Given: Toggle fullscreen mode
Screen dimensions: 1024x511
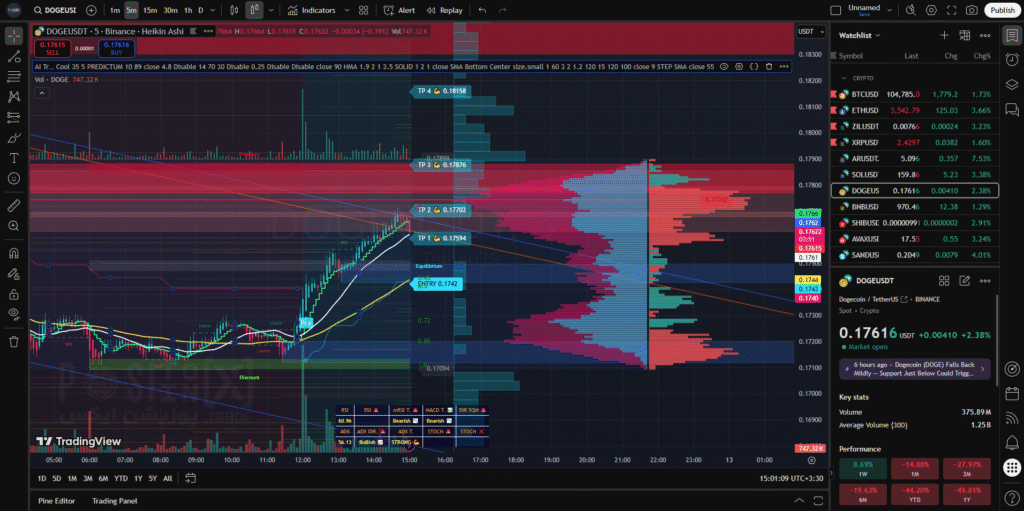Looking at the screenshot, I should [952, 10].
